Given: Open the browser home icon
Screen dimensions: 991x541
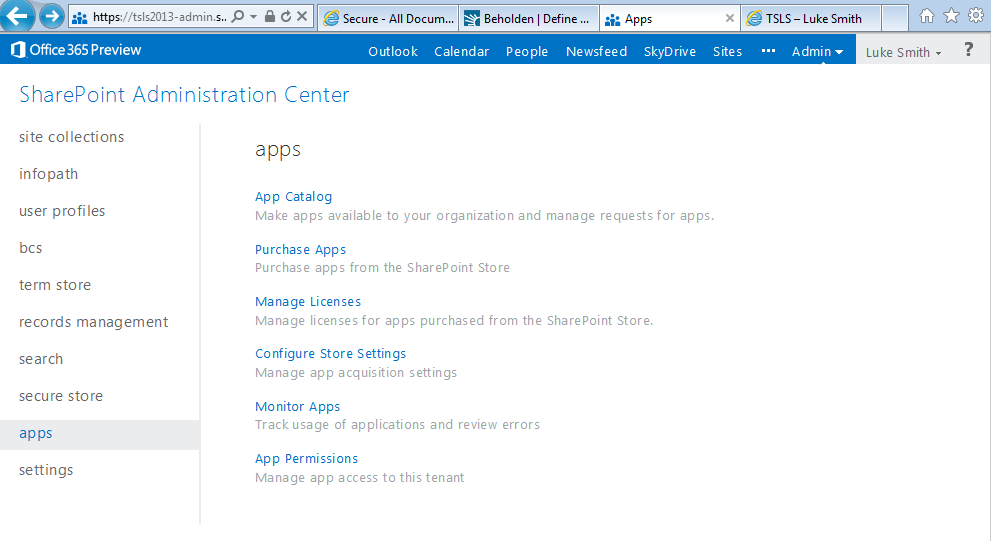Looking at the screenshot, I should [927, 16].
